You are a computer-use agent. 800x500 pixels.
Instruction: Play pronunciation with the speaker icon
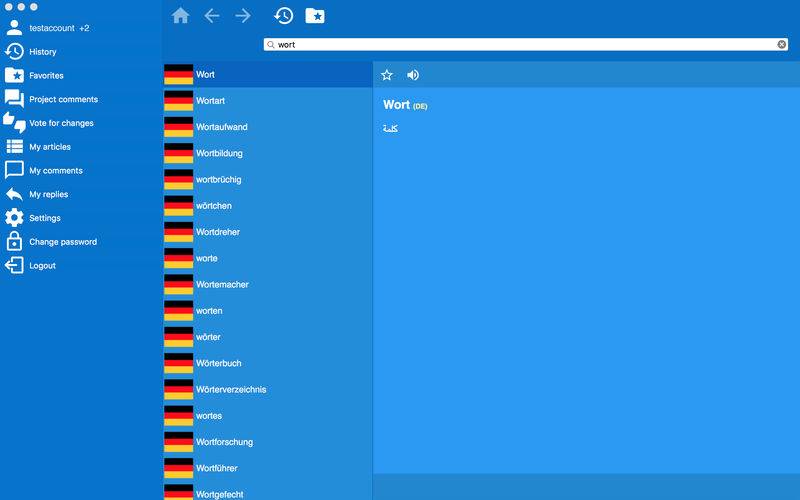(413, 76)
